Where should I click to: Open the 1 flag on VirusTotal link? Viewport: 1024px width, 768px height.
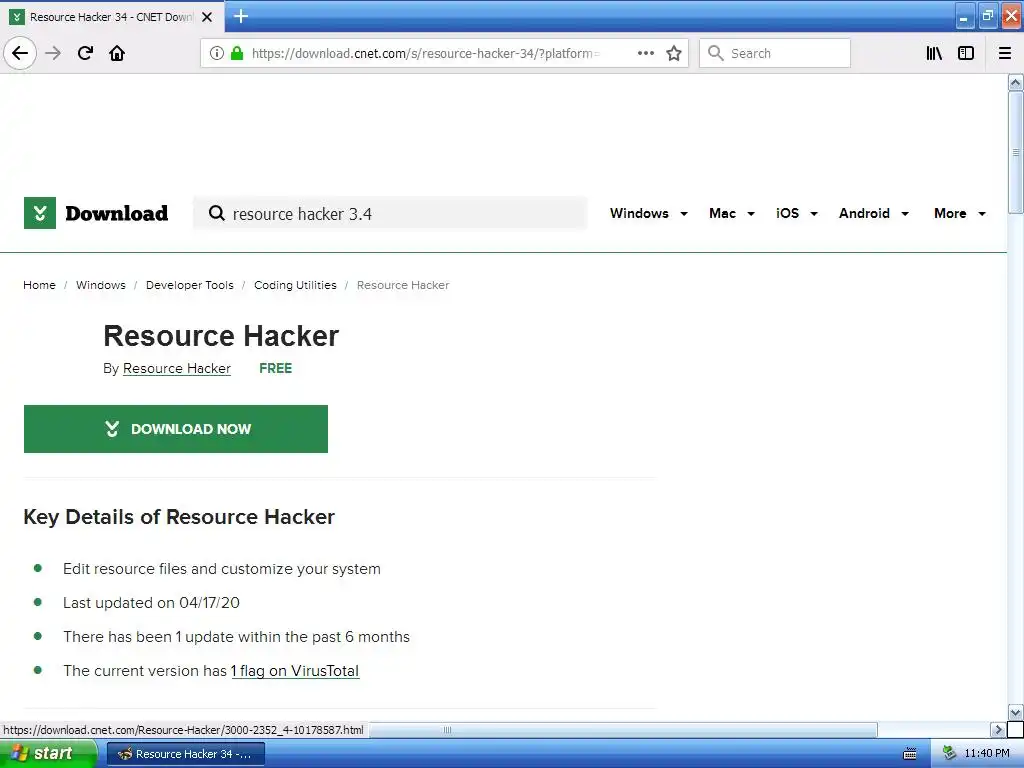click(295, 671)
